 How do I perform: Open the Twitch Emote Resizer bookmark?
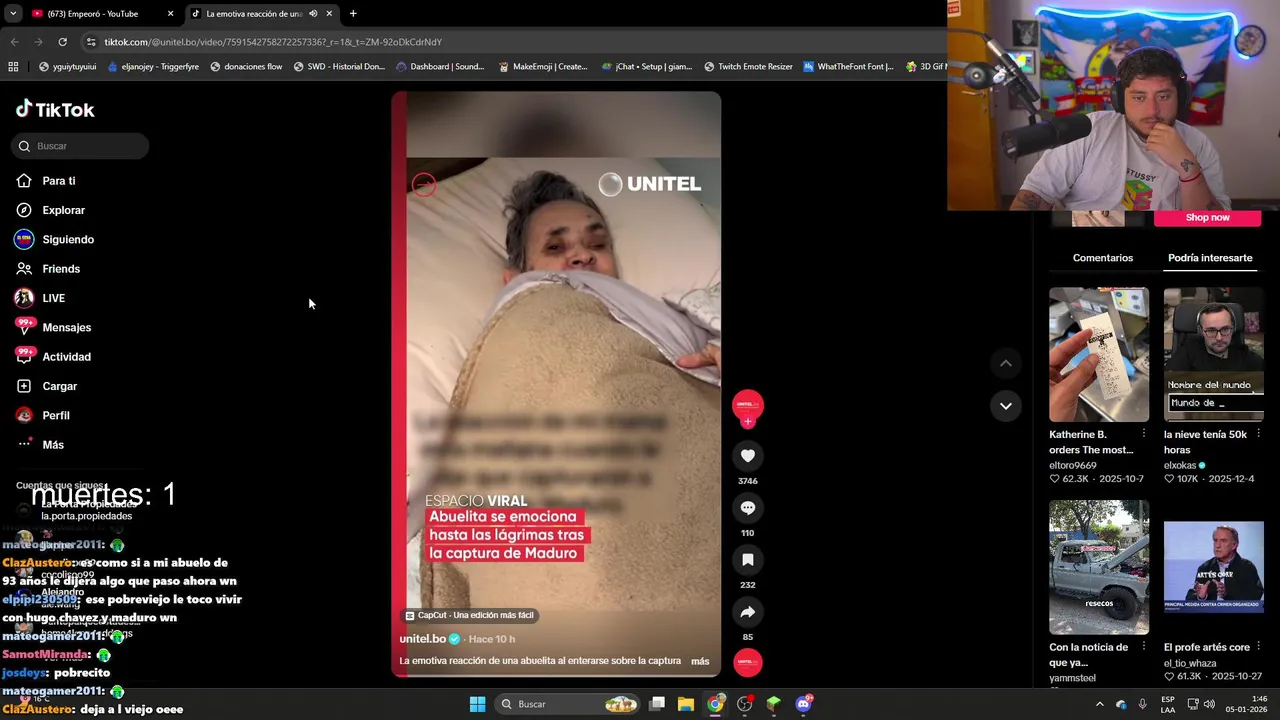tap(748, 67)
